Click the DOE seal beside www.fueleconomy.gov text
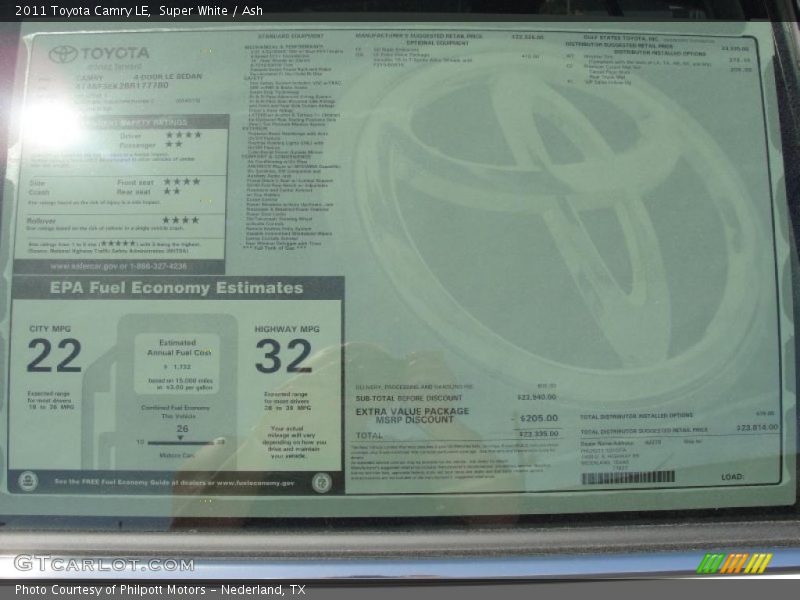Image resolution: width=800 pixels, height=600 pixels. click(x=321, y=483)
